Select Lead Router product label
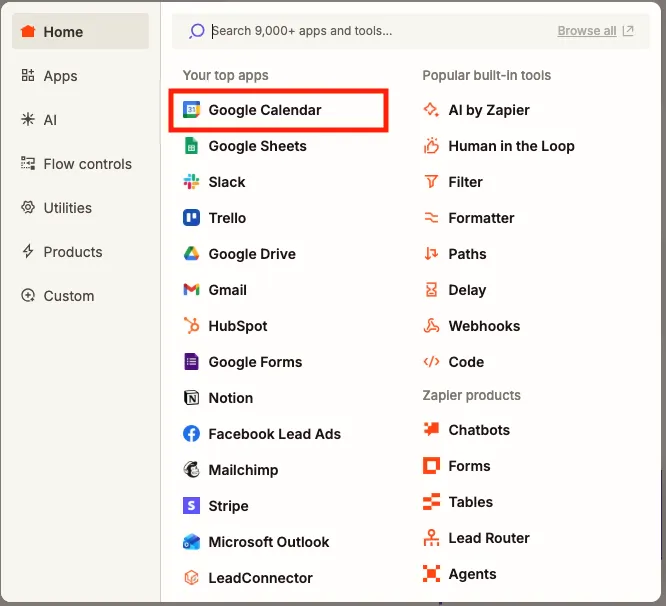The width and height of the screenshot is (666, 606). click(489, 538)
